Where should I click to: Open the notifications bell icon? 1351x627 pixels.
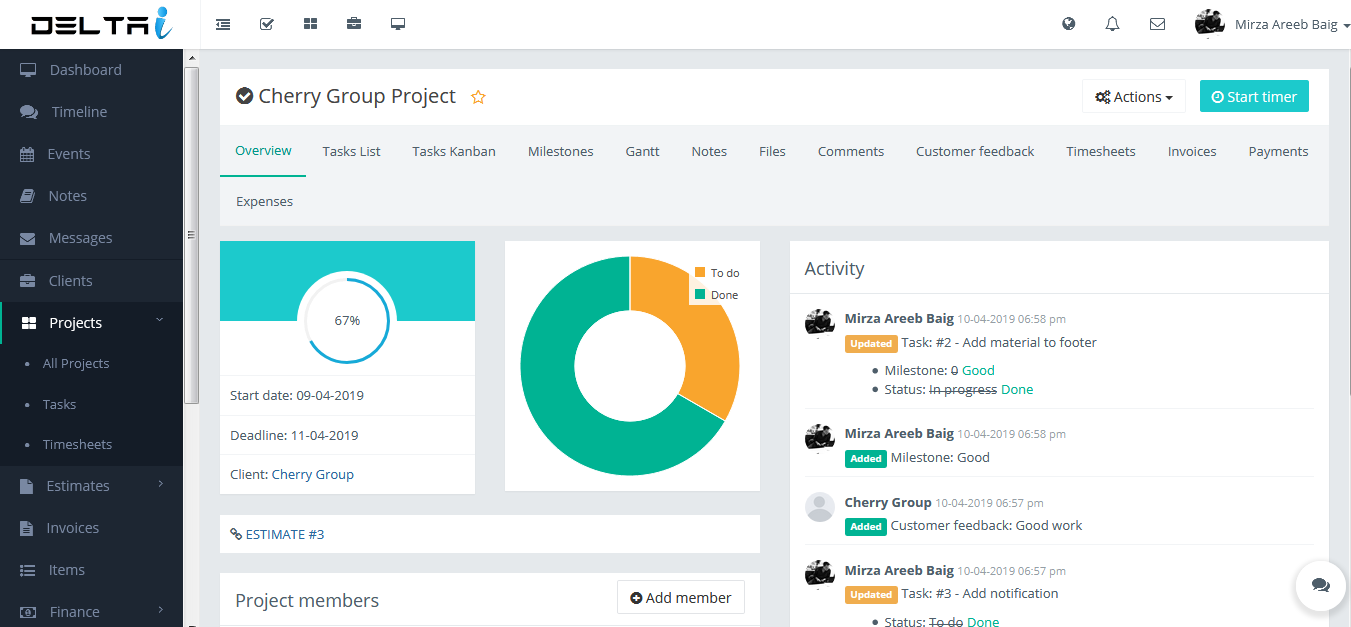click(1112, 24)
